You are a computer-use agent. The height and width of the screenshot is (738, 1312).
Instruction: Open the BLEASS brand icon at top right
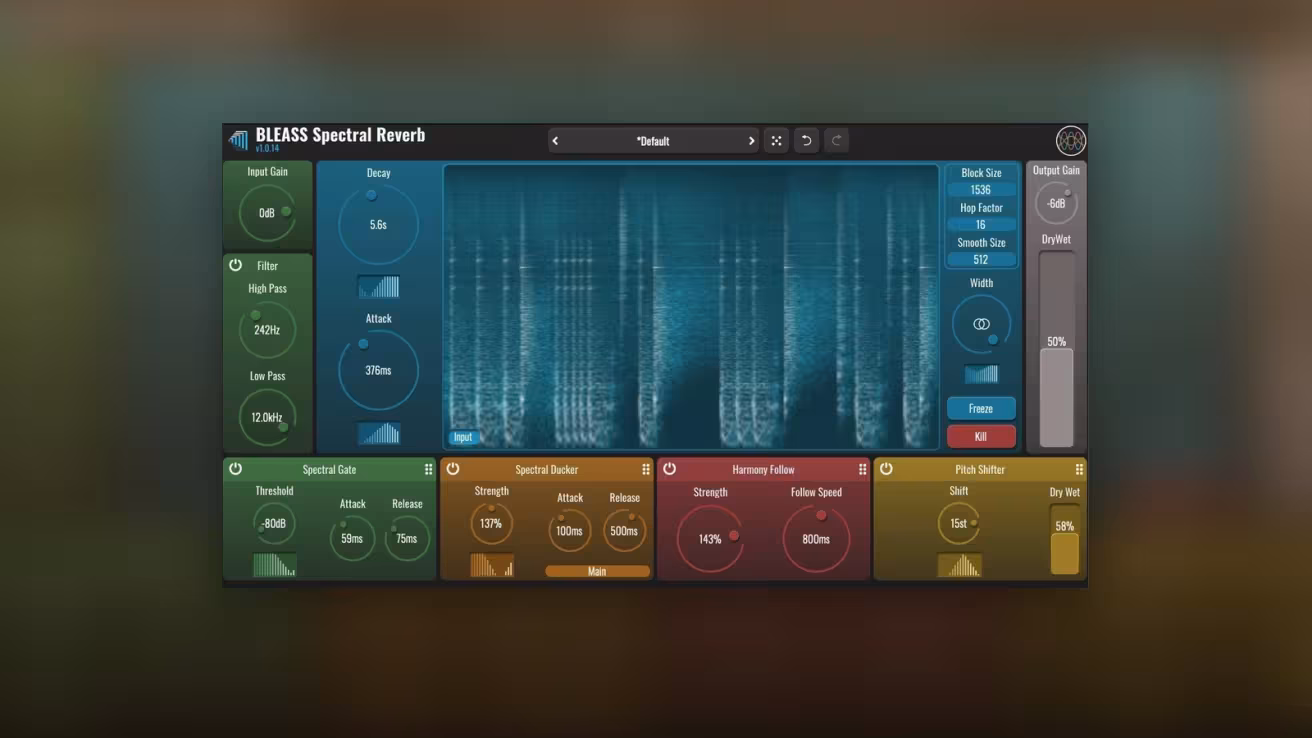pos(1070,140)
